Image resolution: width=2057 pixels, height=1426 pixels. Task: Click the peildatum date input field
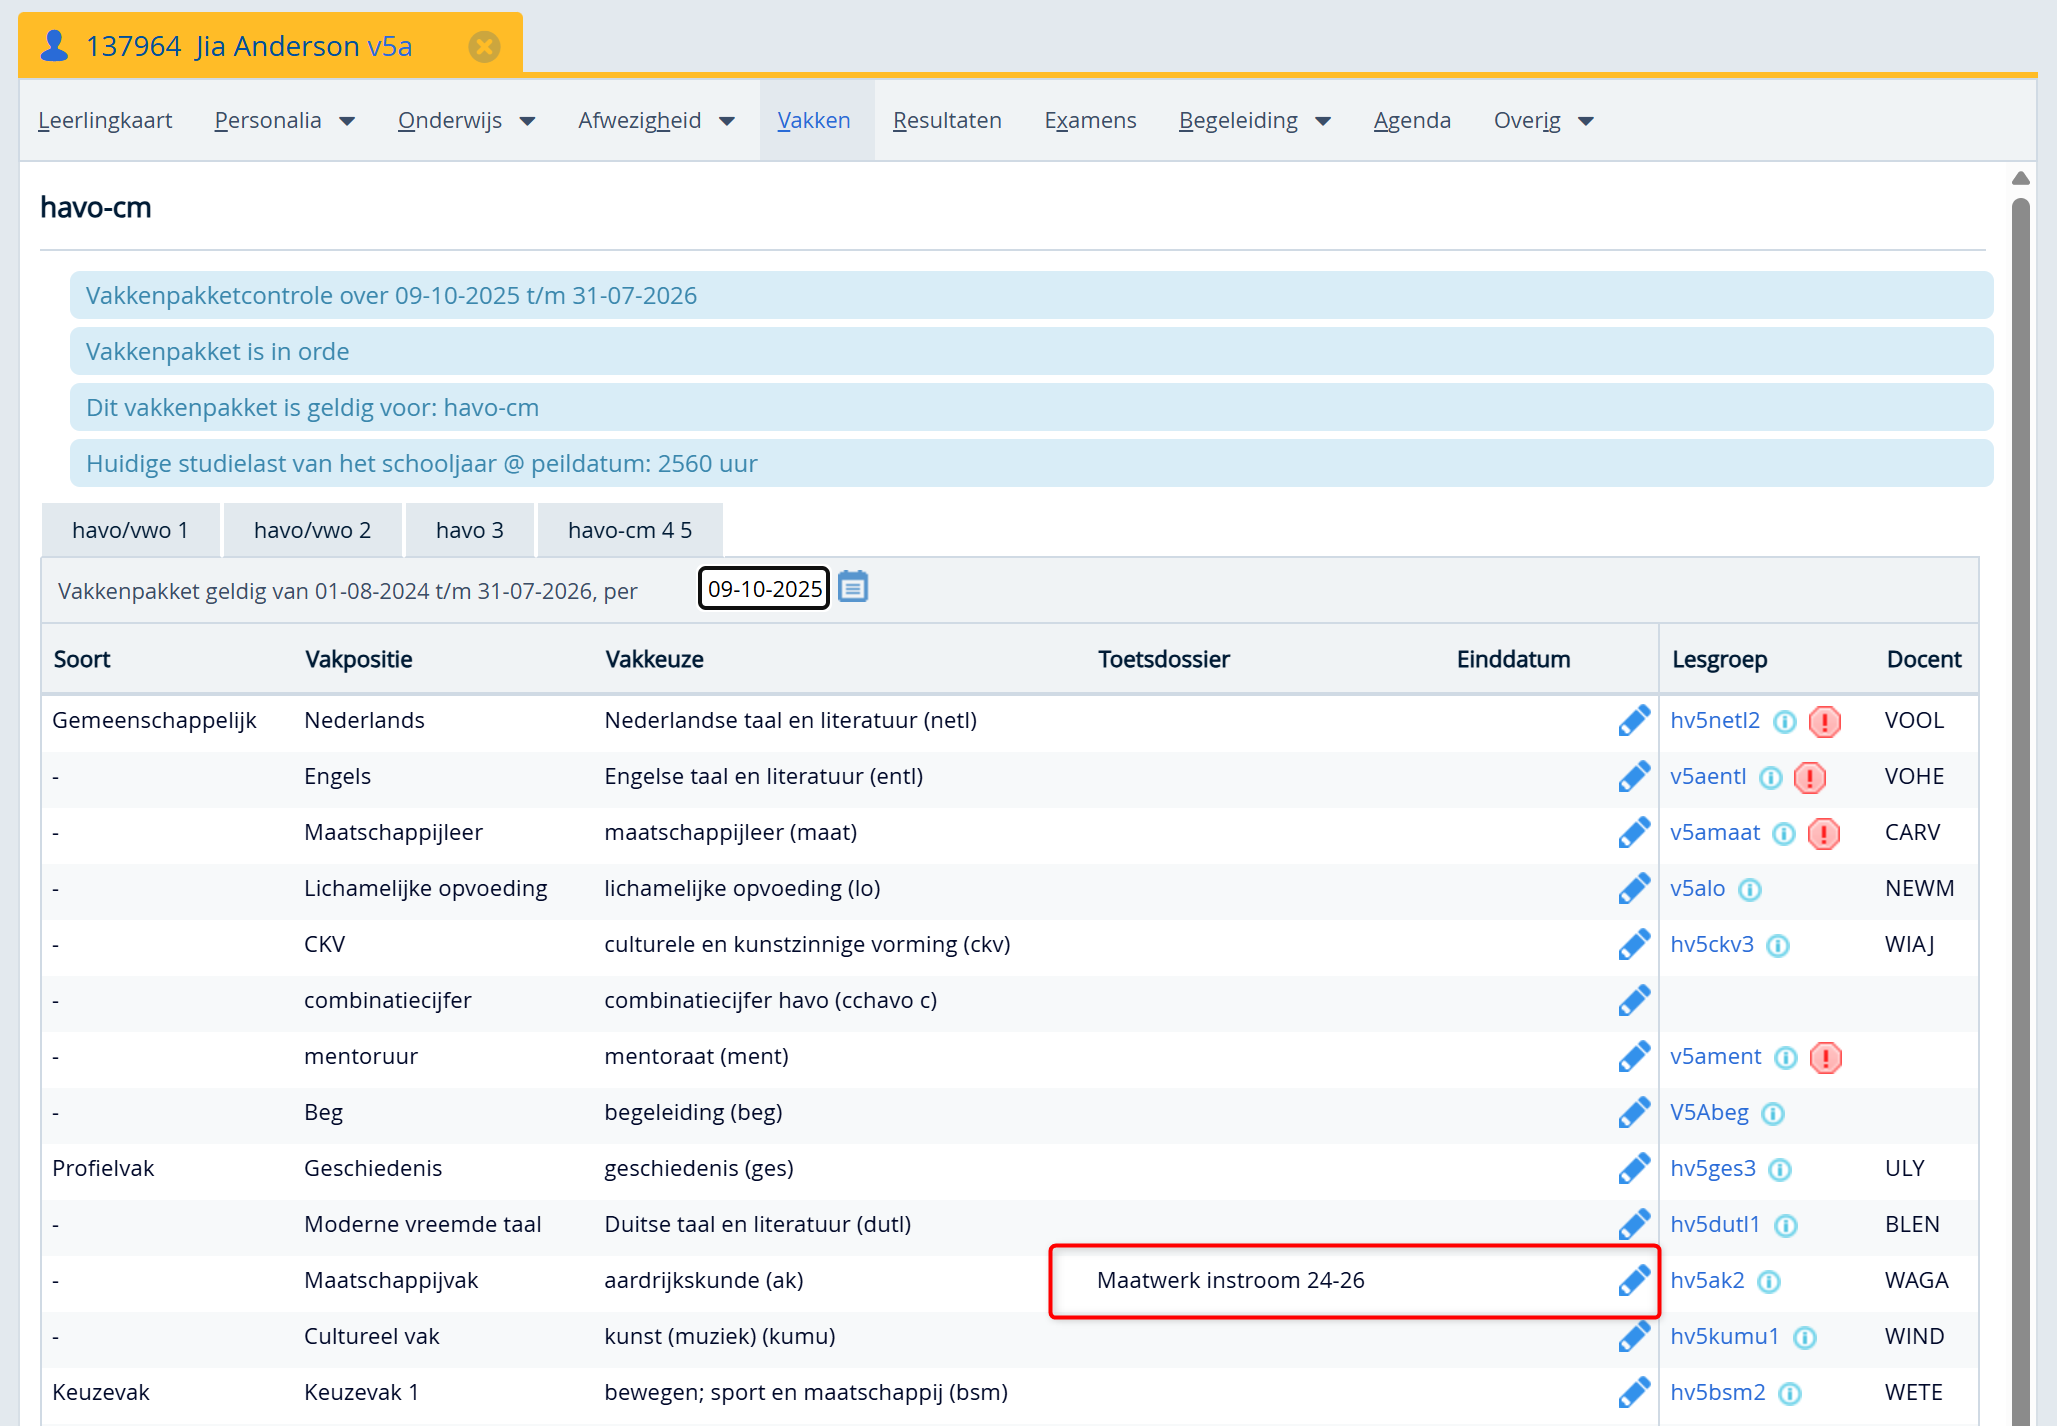click(764, 589)
